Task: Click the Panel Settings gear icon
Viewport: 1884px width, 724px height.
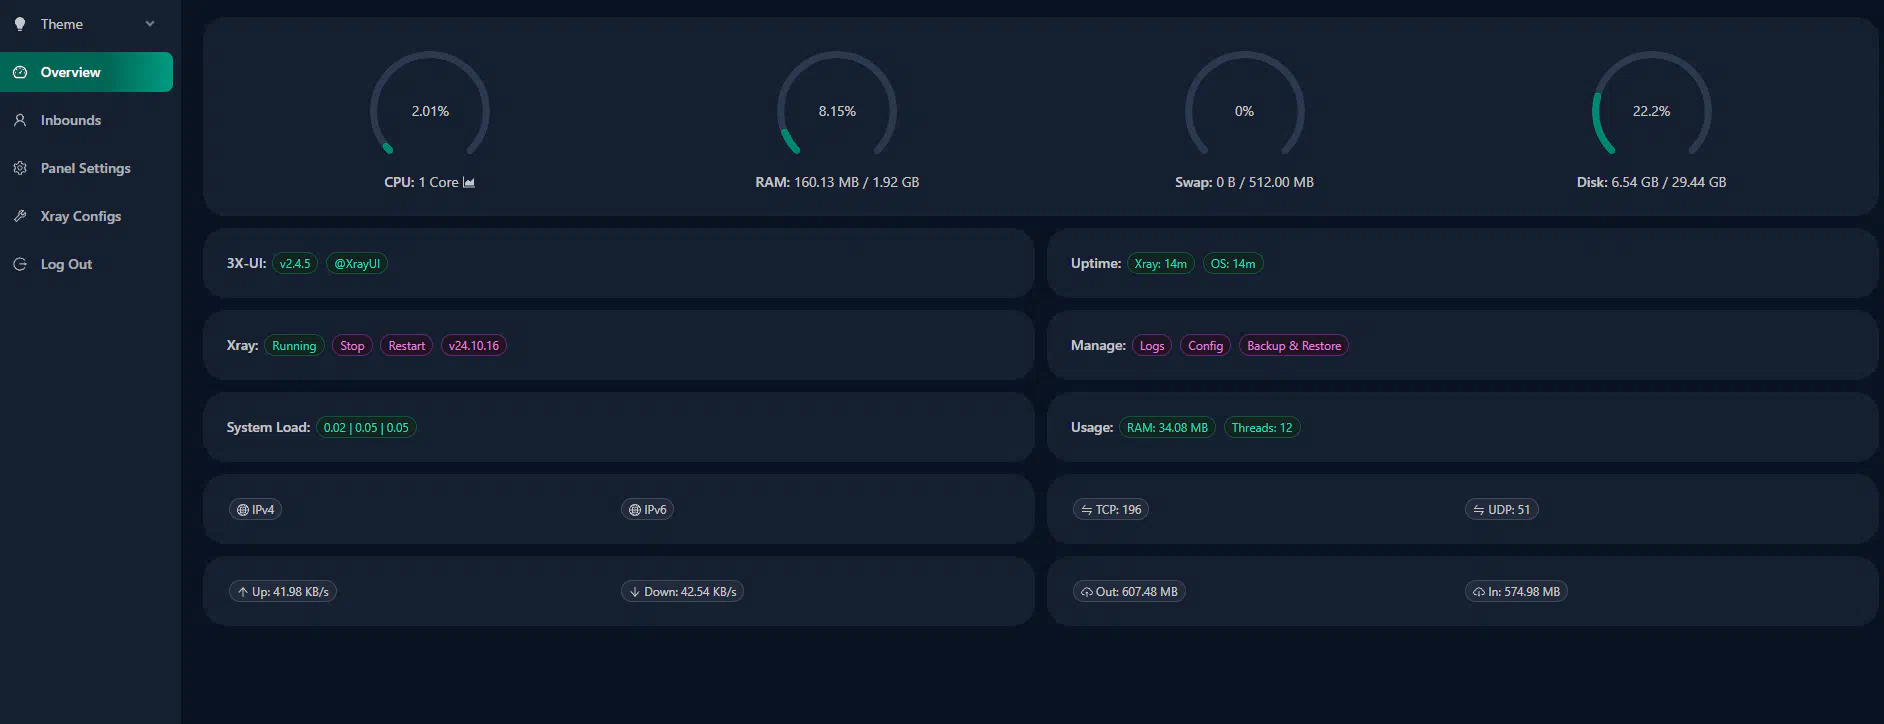Action: pos(20,168)
